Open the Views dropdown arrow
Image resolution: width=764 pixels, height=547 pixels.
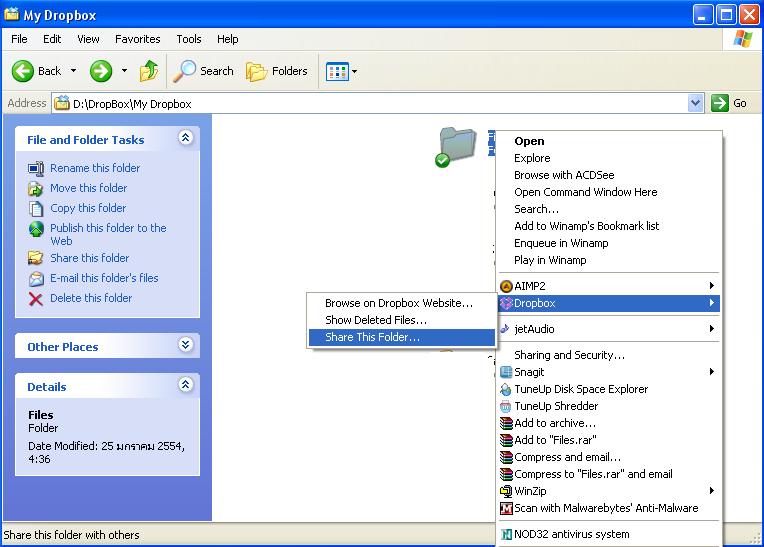click(354, 72)
